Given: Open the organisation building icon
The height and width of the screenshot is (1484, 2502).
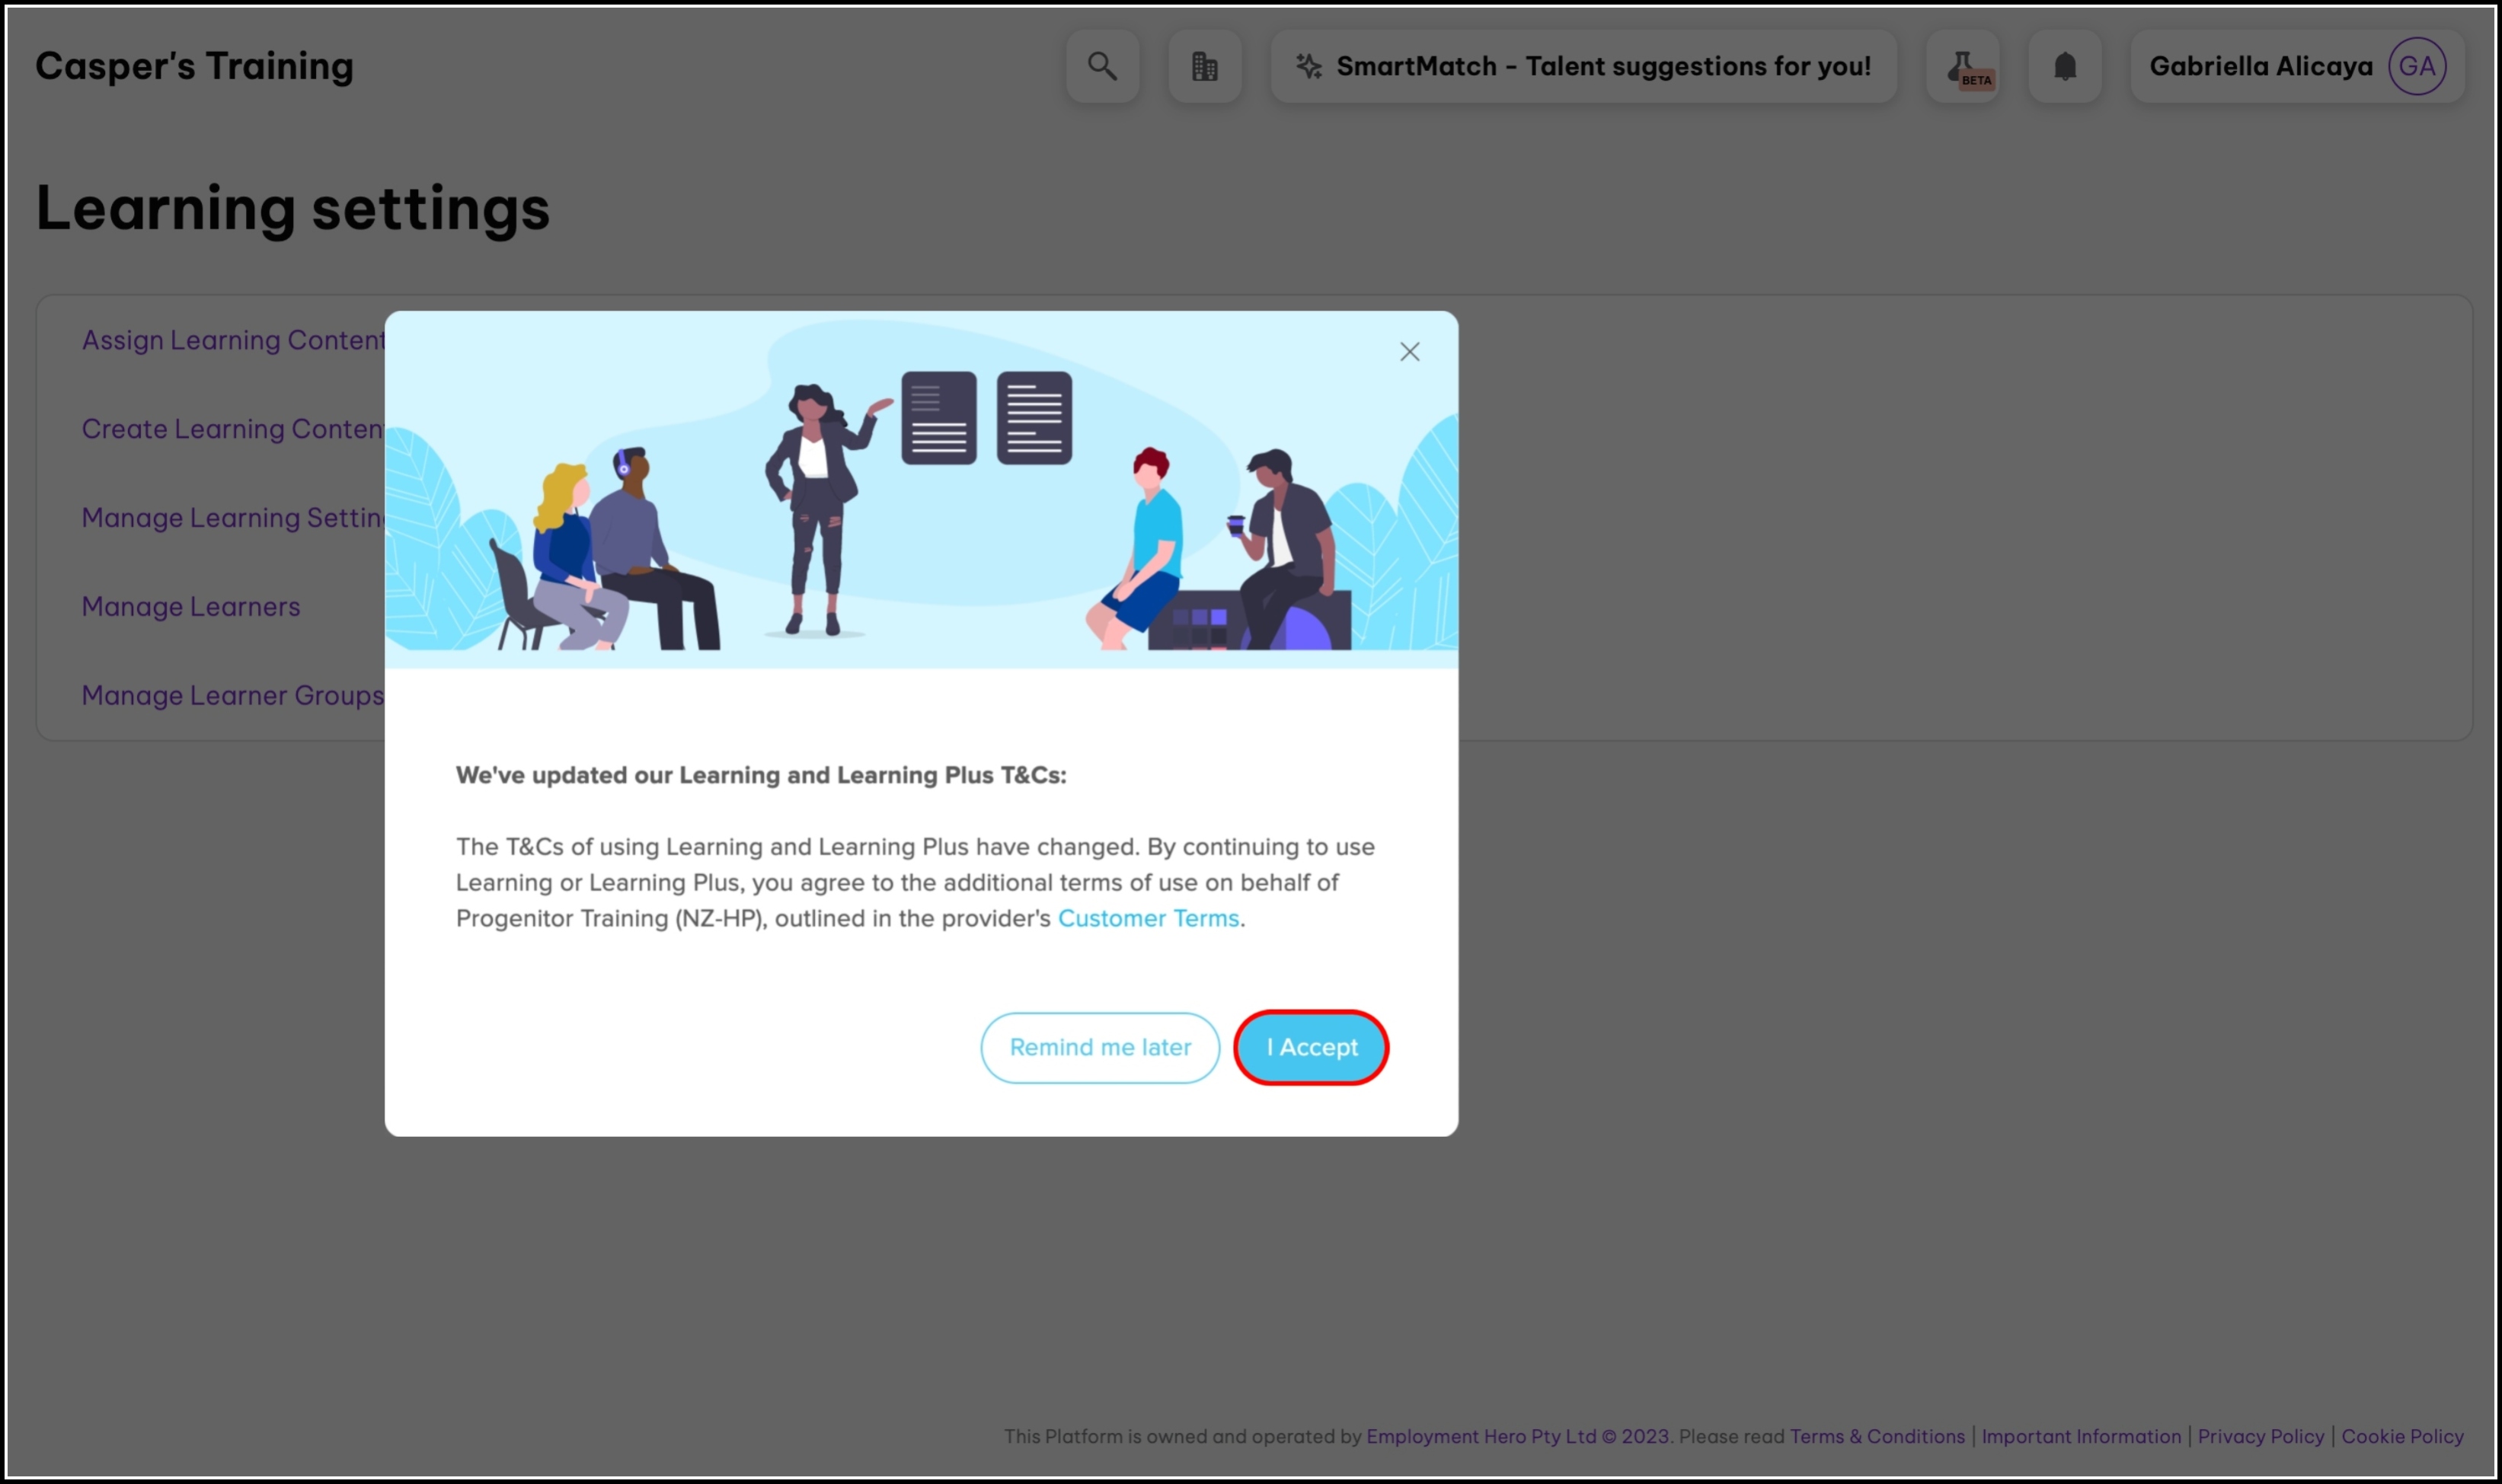Looking at the screenshot, I should 1204,66.
